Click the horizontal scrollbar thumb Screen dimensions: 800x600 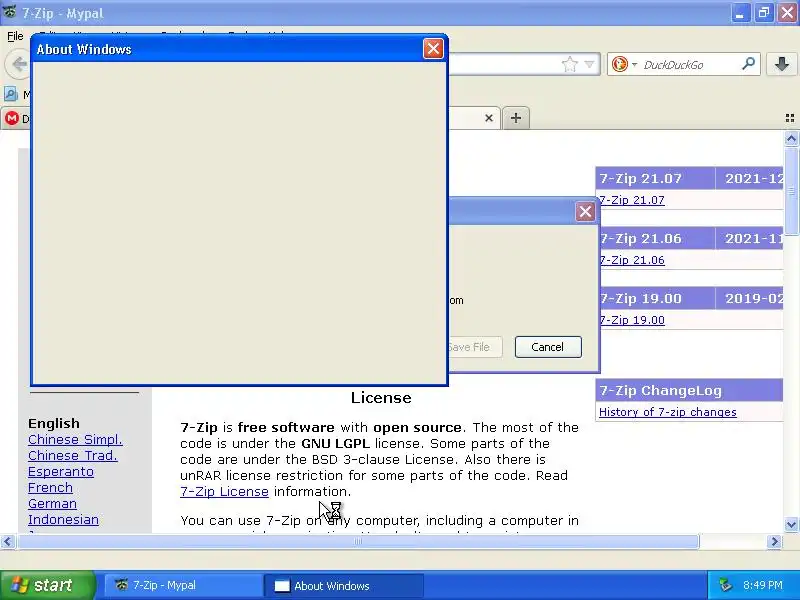coord(358,541)
